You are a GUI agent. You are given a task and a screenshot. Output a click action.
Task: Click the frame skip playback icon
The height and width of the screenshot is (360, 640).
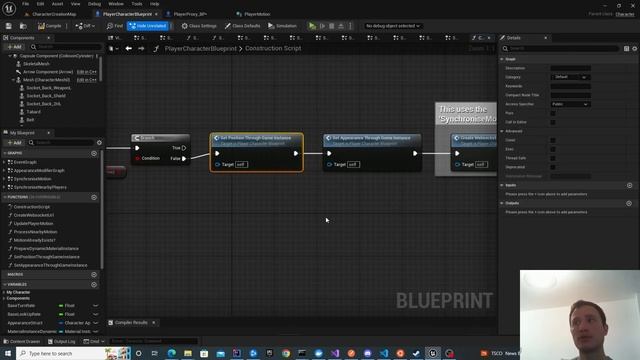322,26
